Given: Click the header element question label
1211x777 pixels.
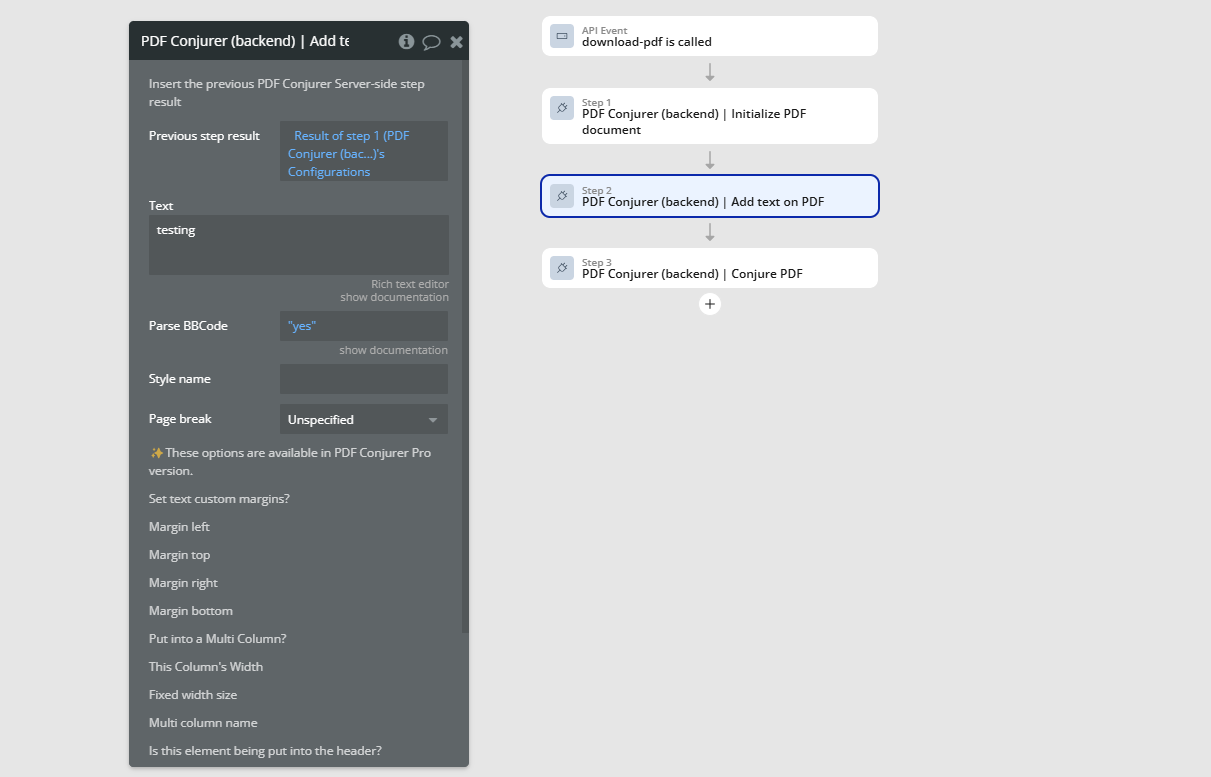Looking at the screenshot, I should (x=265, y=751).
